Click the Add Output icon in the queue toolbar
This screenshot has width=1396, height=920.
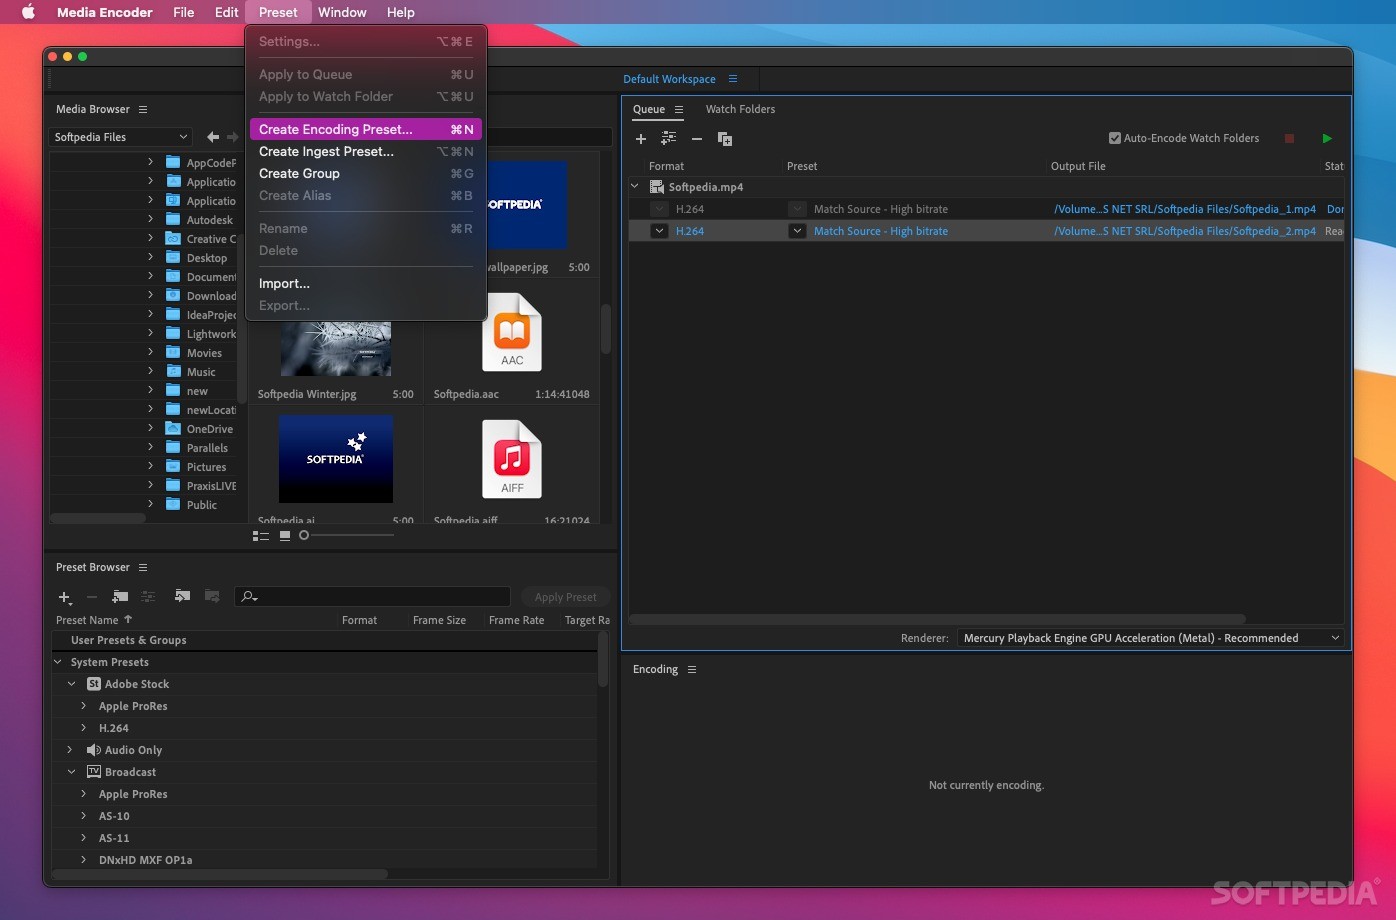tap(668, 139)
